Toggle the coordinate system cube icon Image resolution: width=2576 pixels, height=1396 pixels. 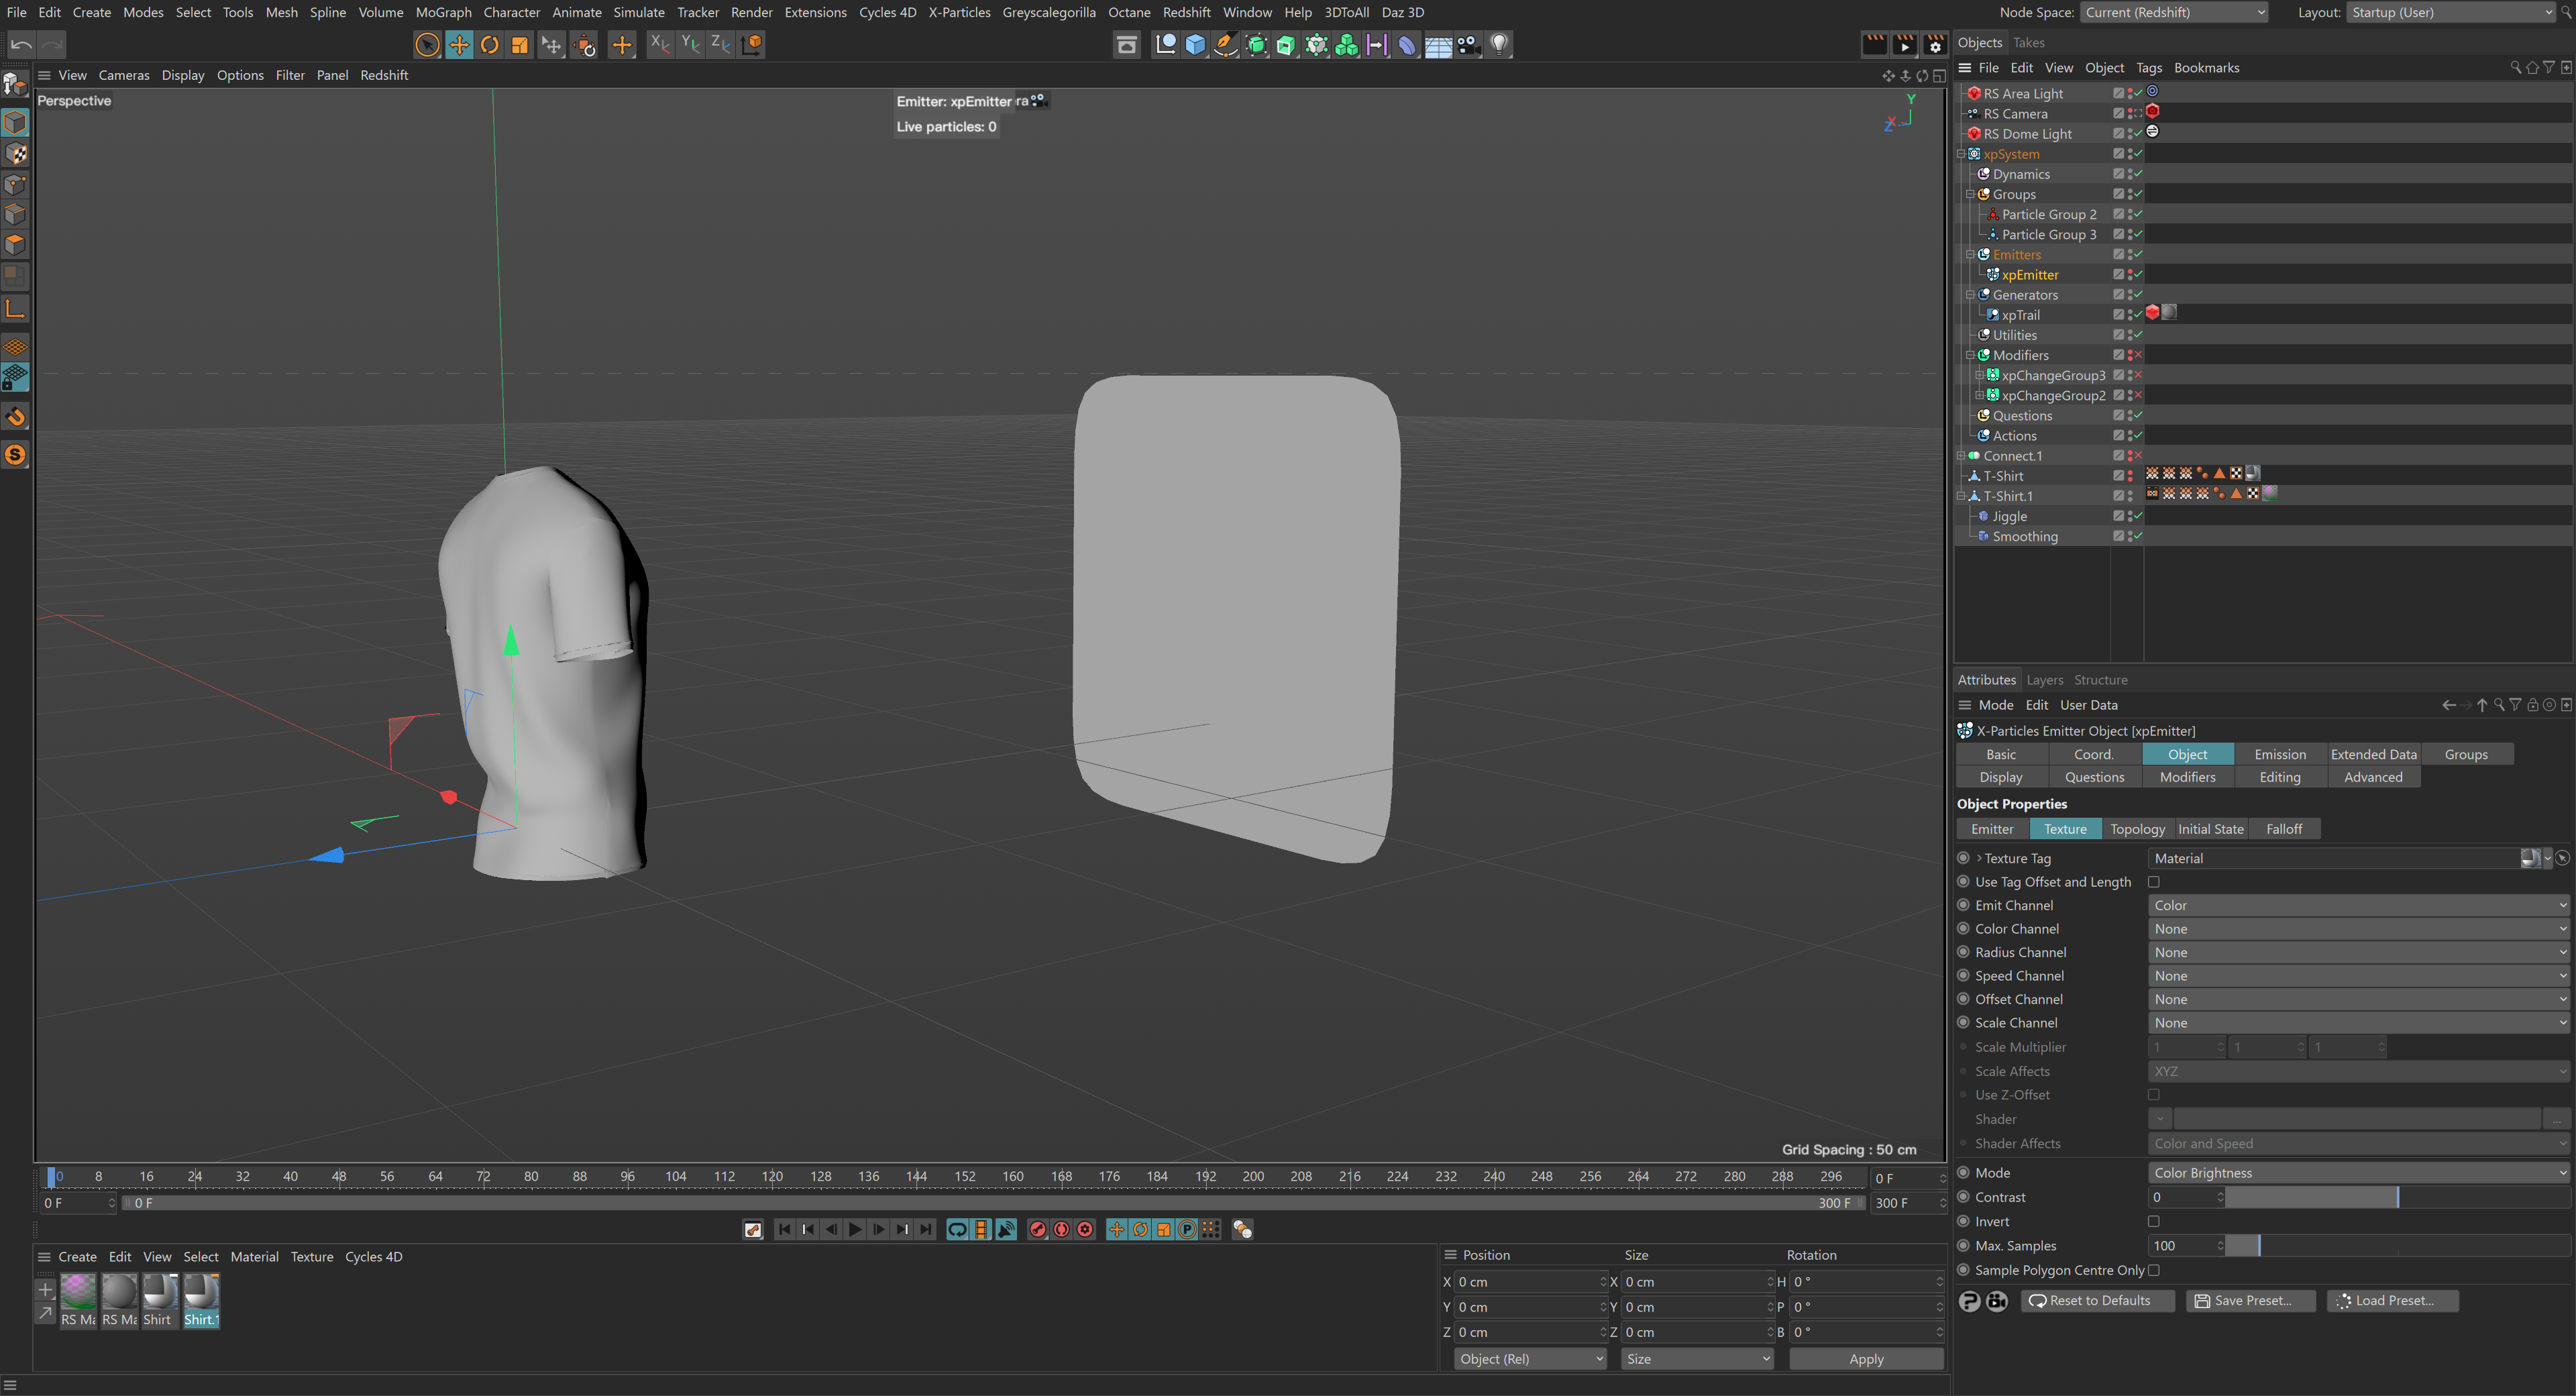753,44
